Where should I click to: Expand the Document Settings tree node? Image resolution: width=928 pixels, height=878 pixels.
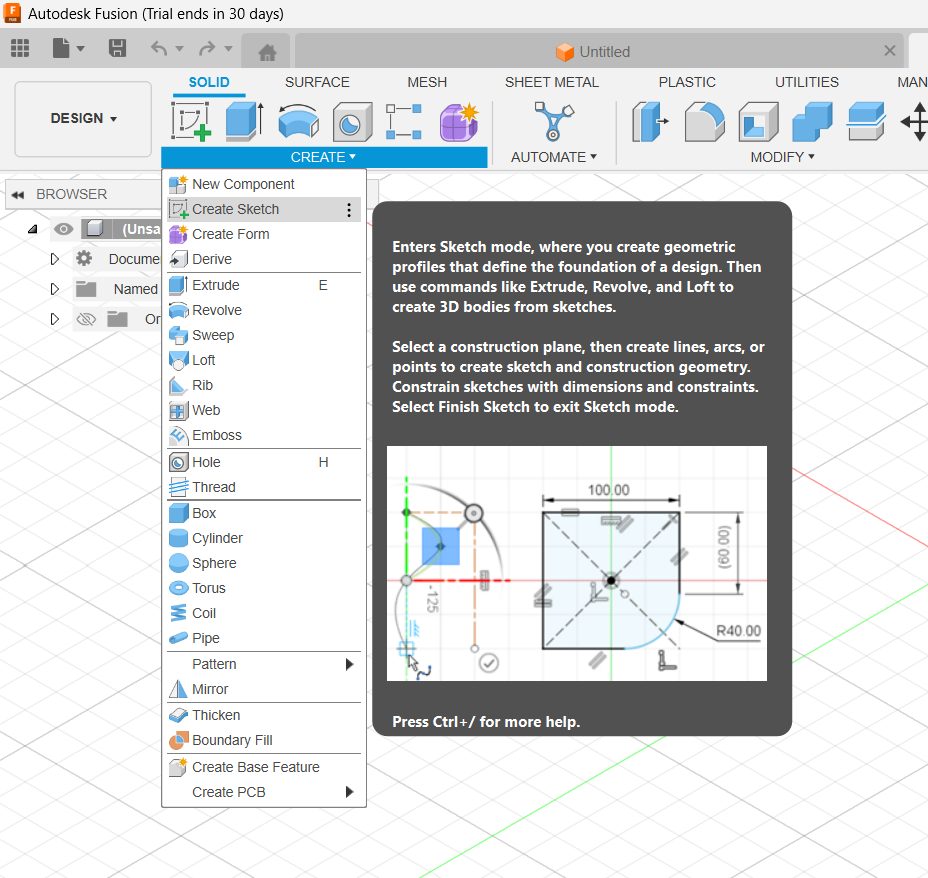click(54, 259)
